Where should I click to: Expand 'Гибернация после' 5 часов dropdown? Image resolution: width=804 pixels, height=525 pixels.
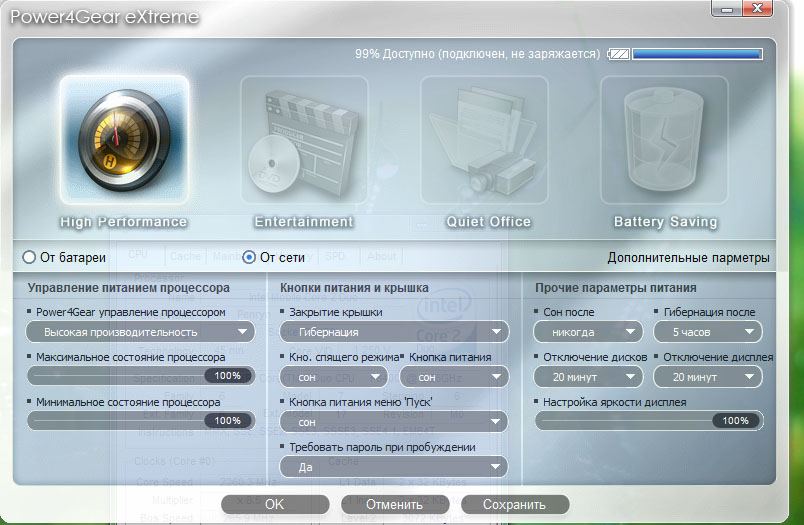[708, 332]
